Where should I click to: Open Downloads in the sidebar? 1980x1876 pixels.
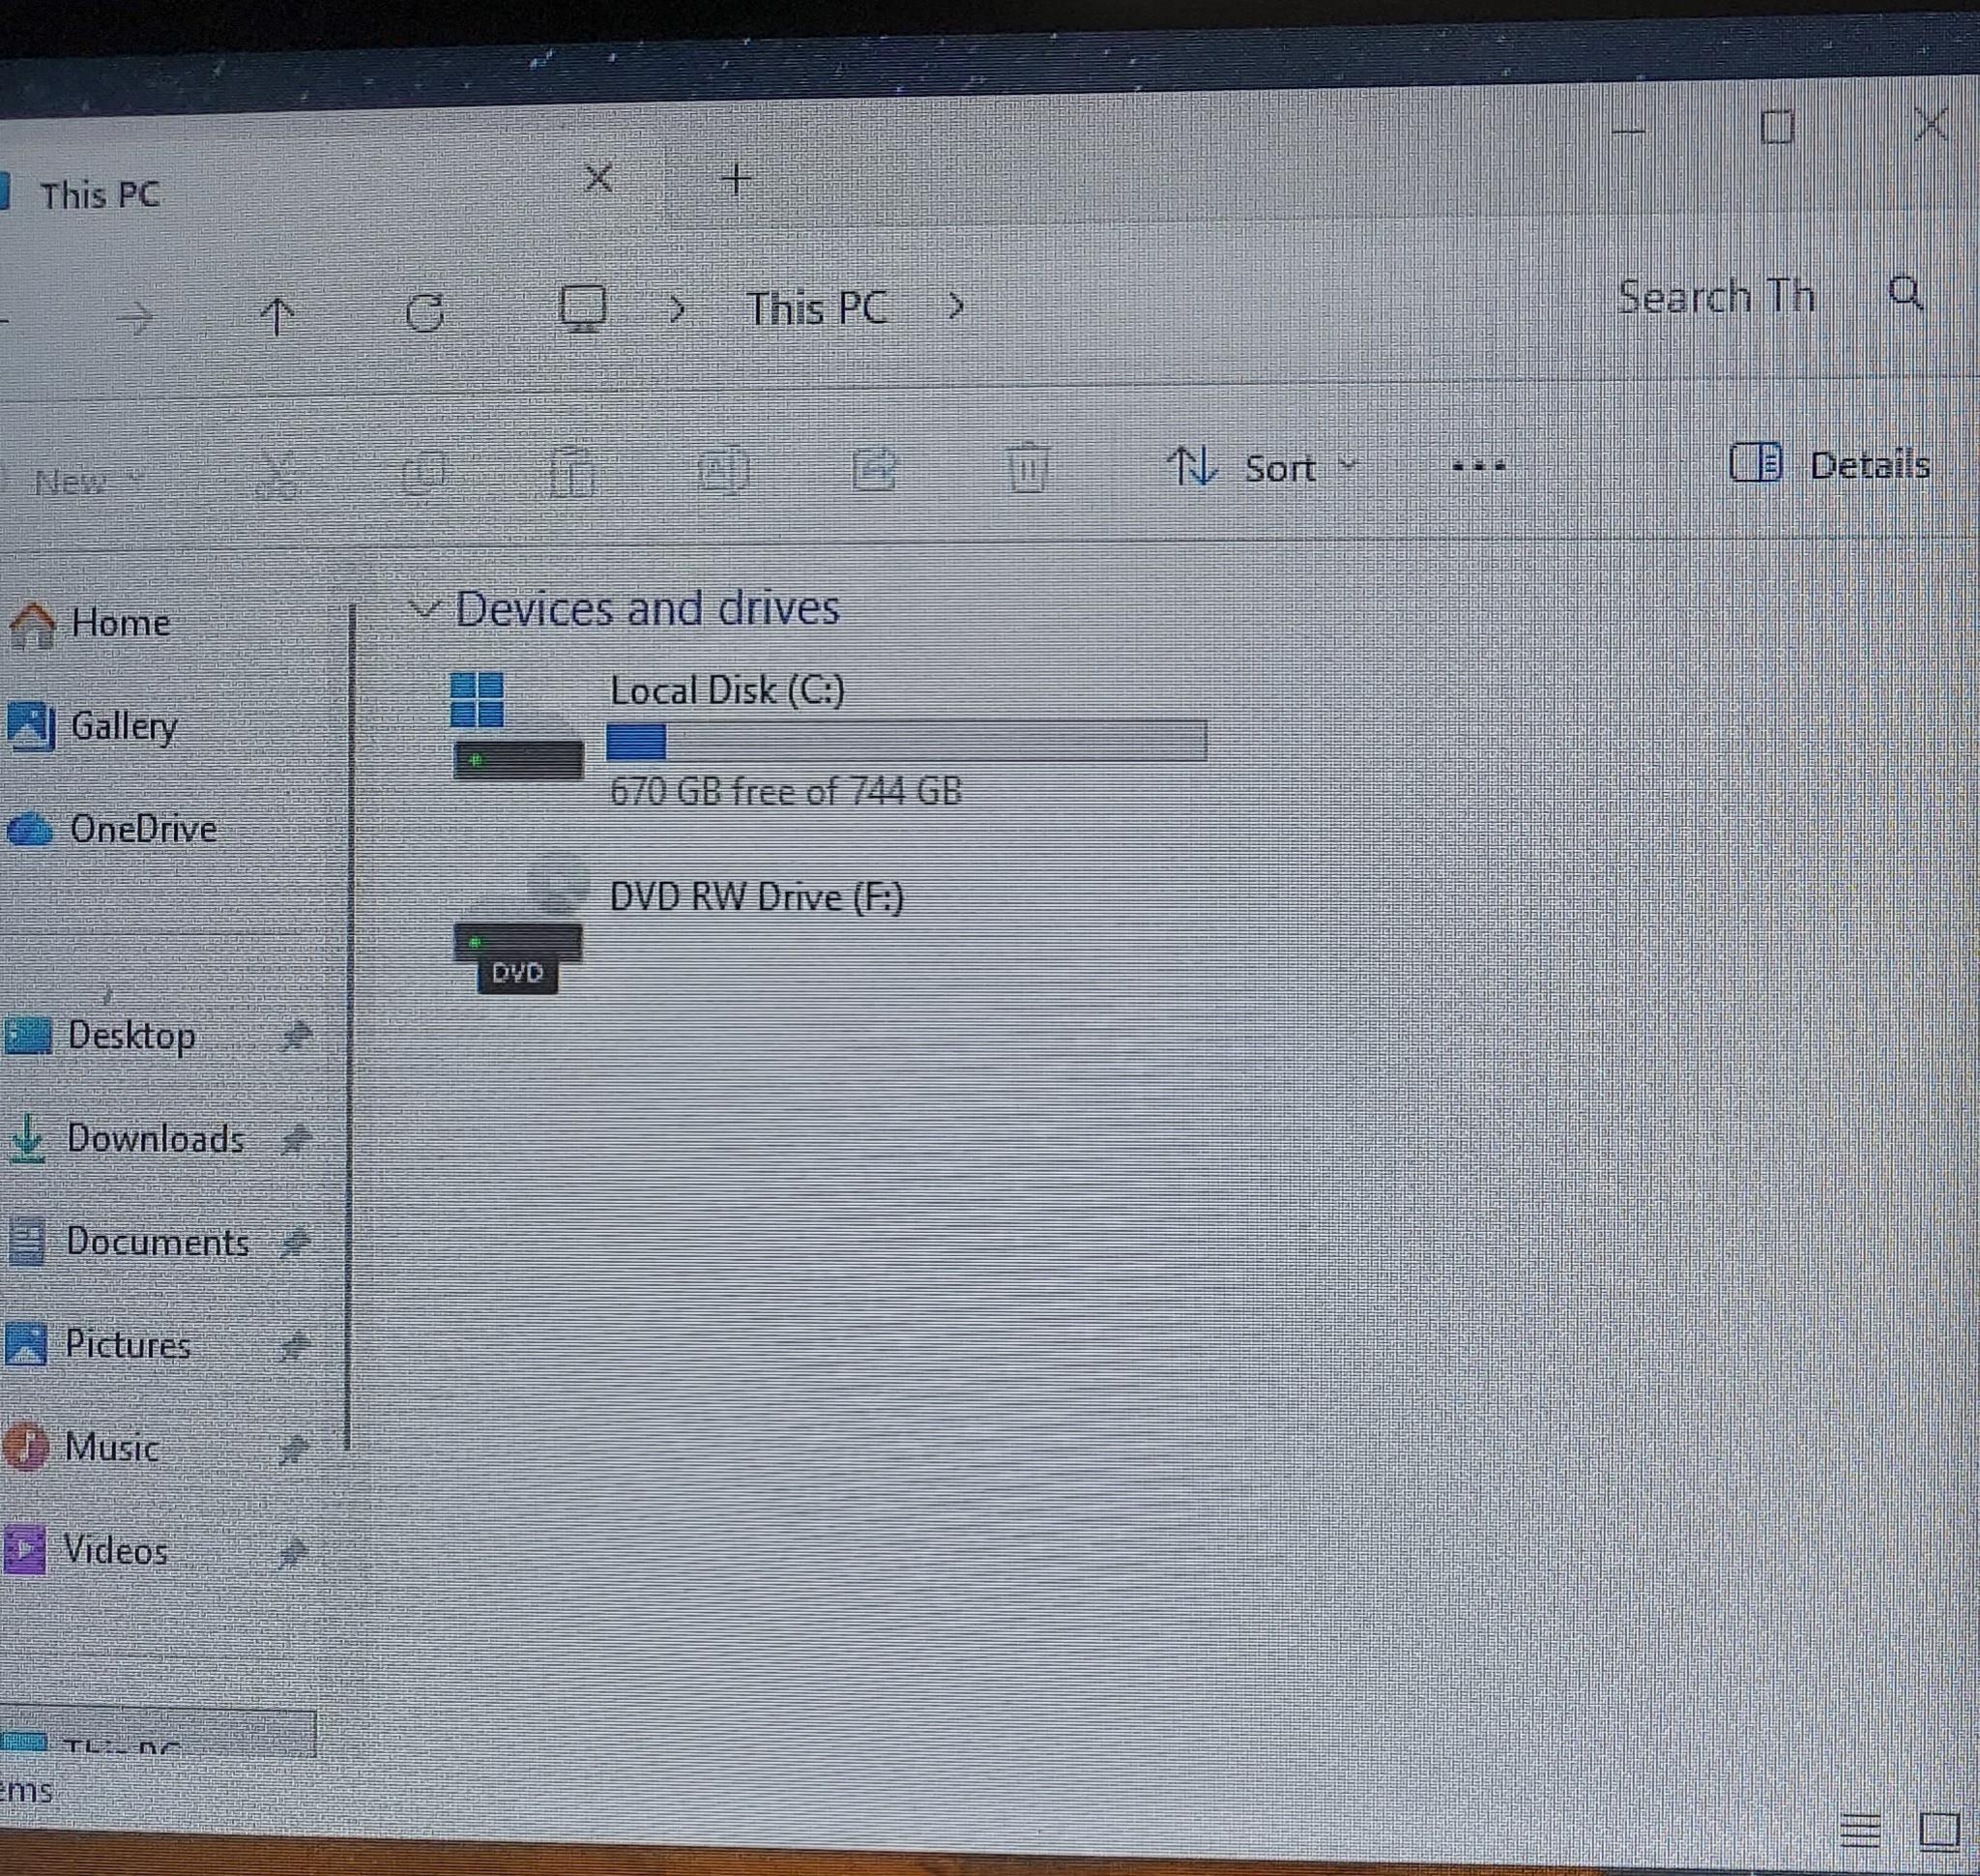(126, 1139)
